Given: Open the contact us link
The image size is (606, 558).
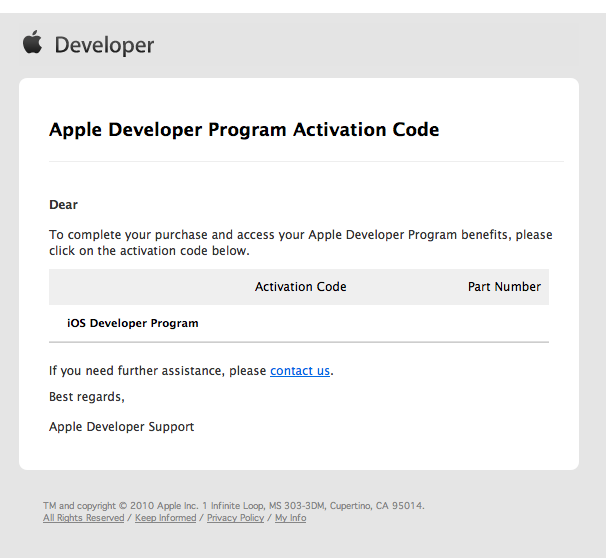Looking at the screenshot, I should click(300, 371).
